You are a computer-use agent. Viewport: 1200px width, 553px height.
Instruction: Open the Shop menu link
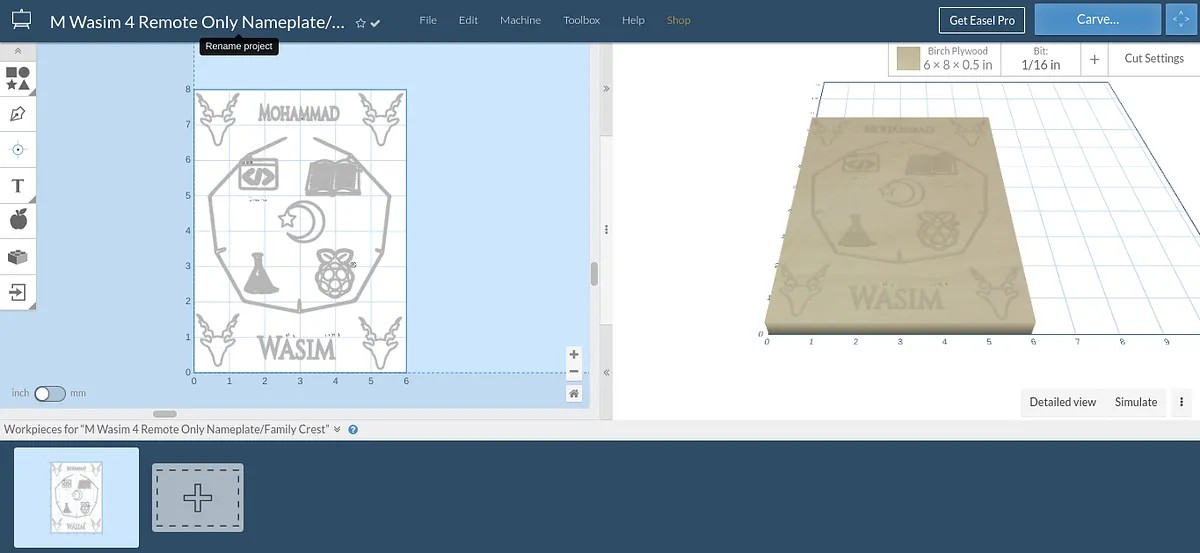click(678, 20)
